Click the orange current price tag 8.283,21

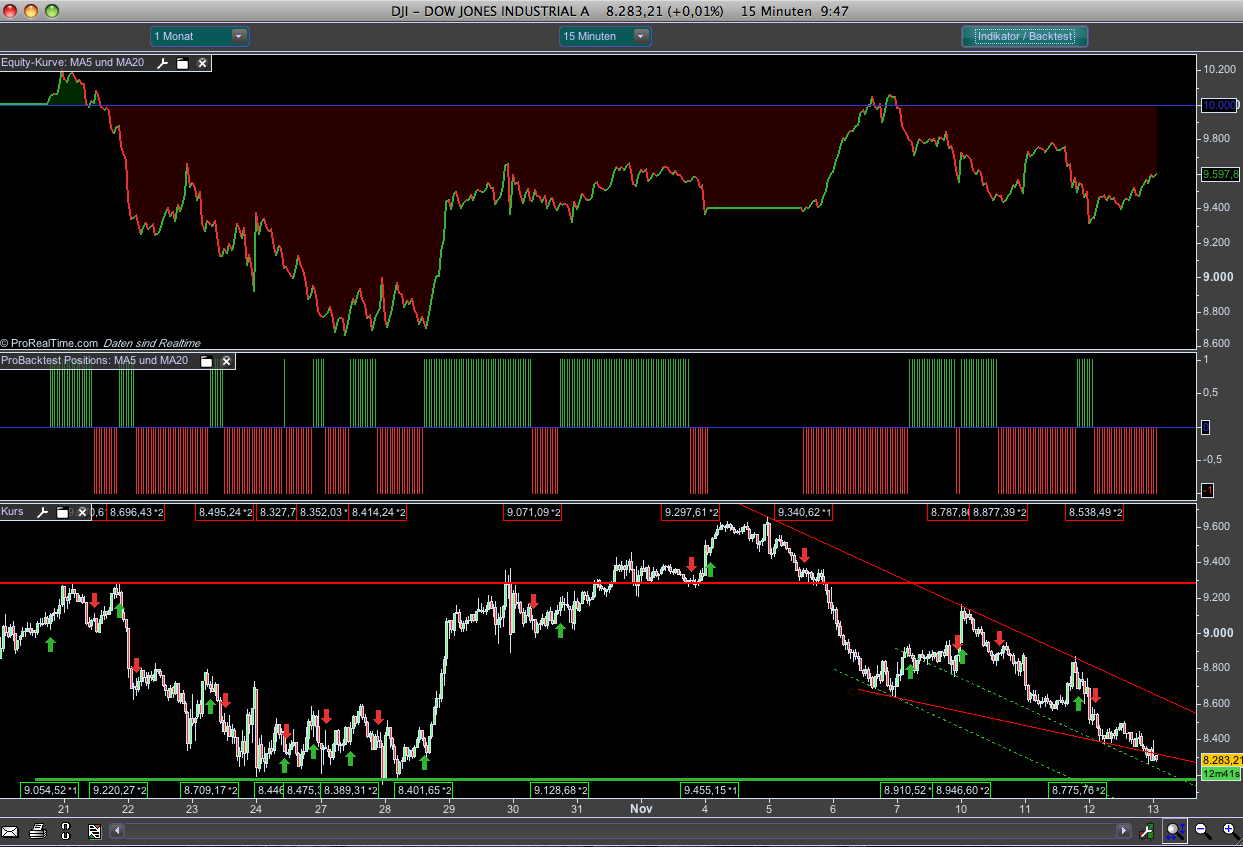[x=1221, y=761]
